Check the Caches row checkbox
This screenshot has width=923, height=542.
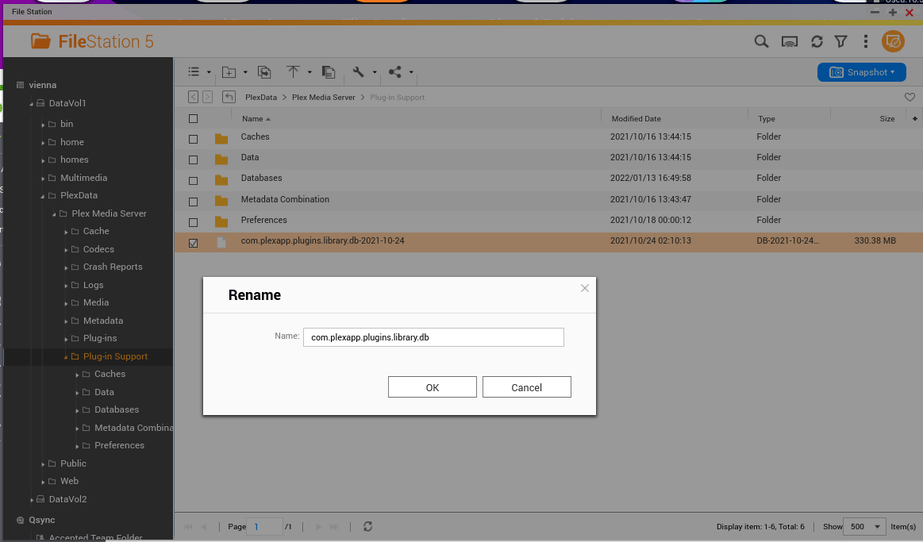point(193,139)
